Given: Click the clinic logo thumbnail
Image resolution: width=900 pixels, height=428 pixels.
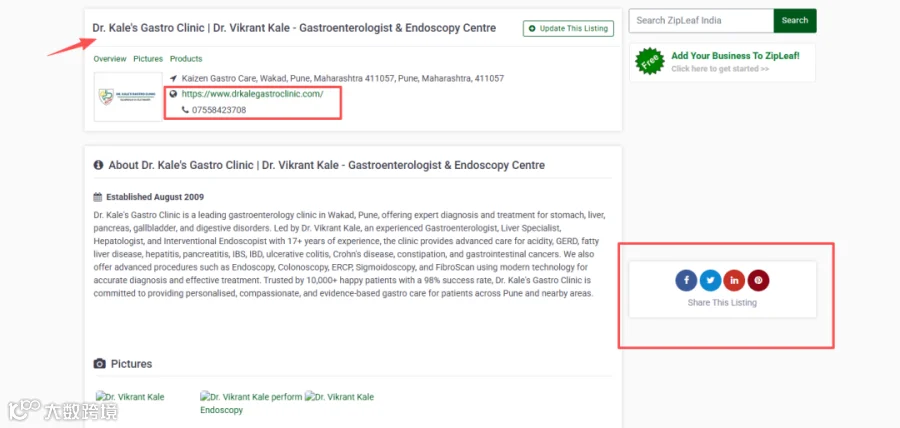Looking at the screenshot, I should coord(128,96).
